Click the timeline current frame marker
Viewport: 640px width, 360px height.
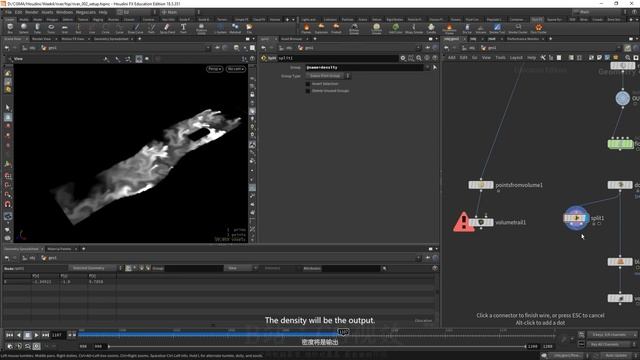(x=344, y=332)
